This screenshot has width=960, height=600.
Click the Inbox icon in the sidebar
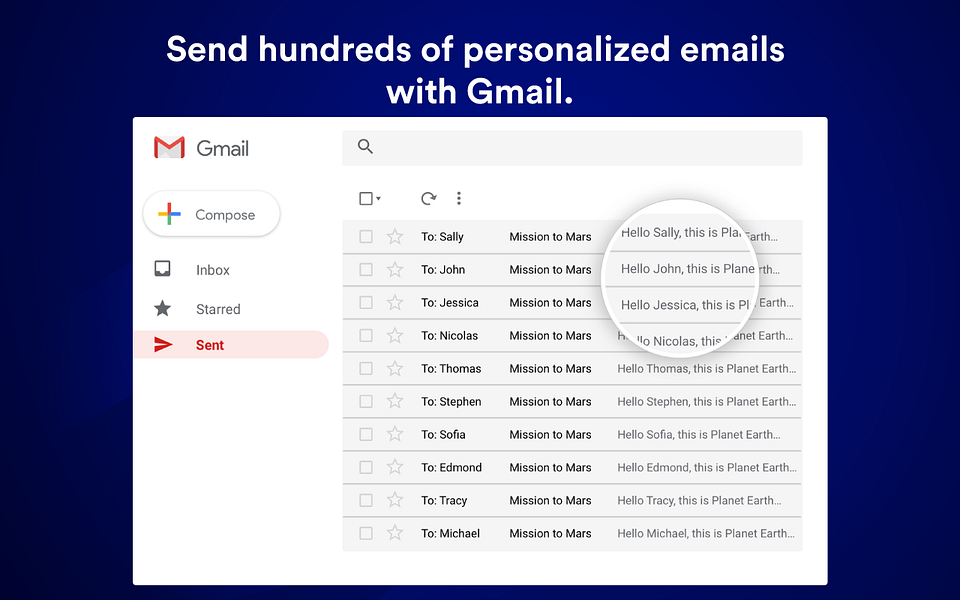(164, 269)
